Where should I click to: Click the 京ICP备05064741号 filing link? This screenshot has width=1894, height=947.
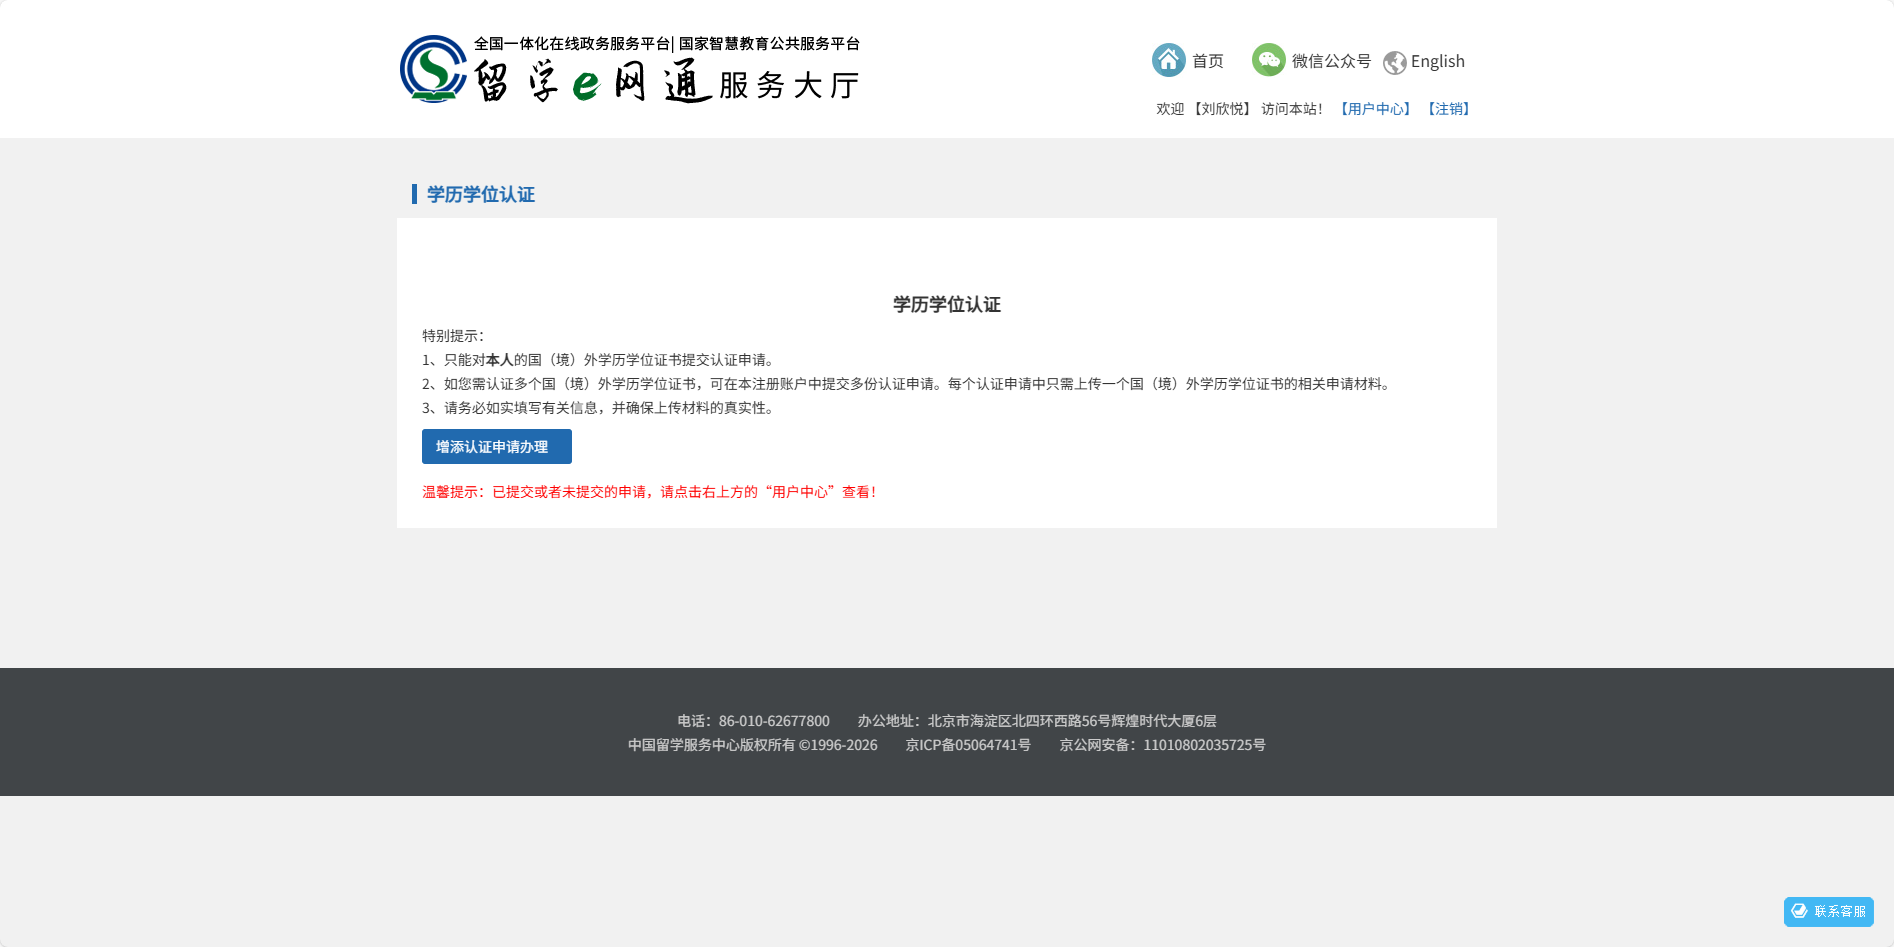point(967,745)
